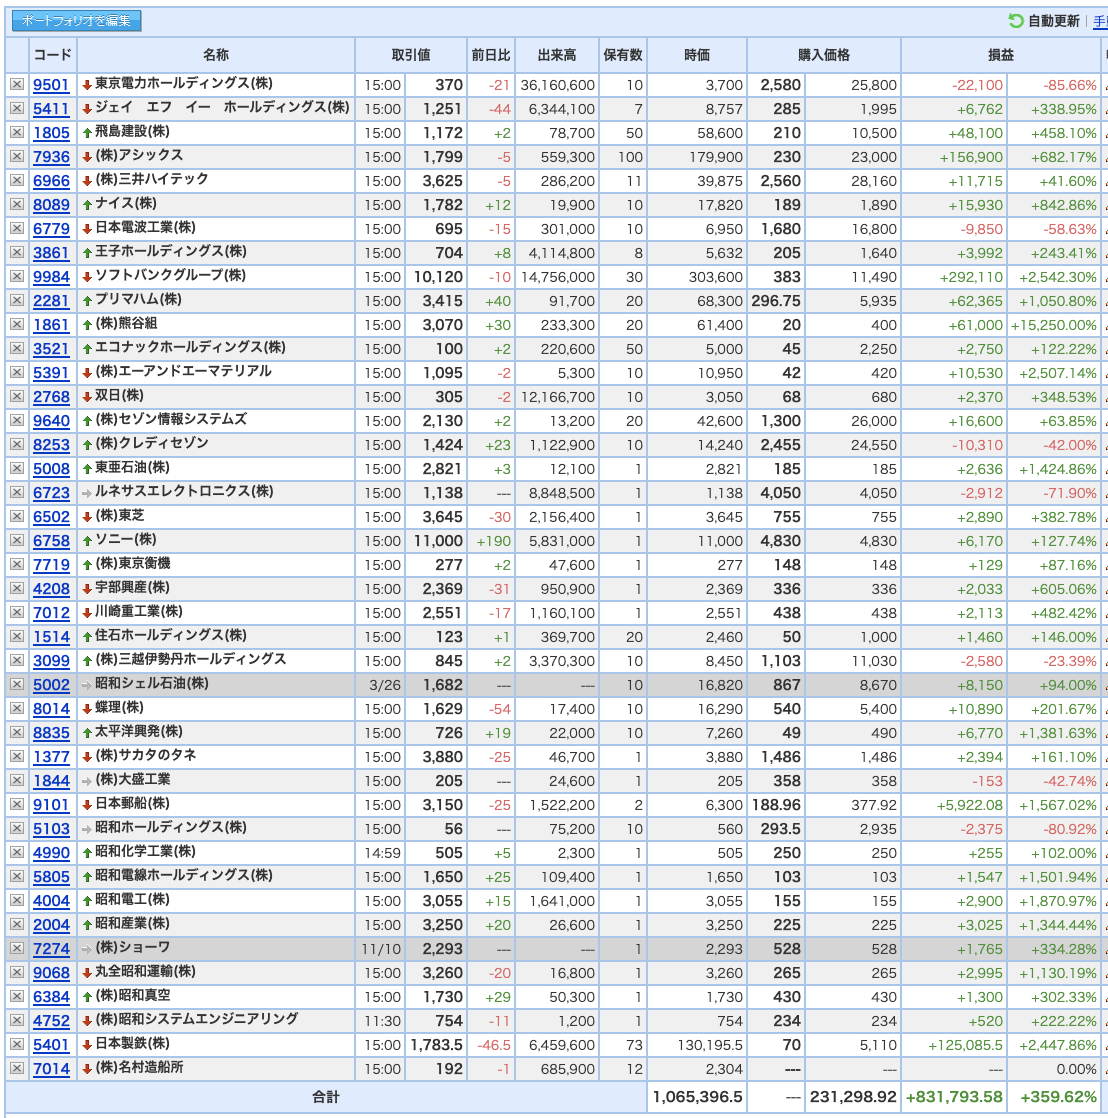Click the name 日本製鉄(株)
The width and height of the screenshot is (1108, 1118).
pyautogui.click(x=133, y=1043)
